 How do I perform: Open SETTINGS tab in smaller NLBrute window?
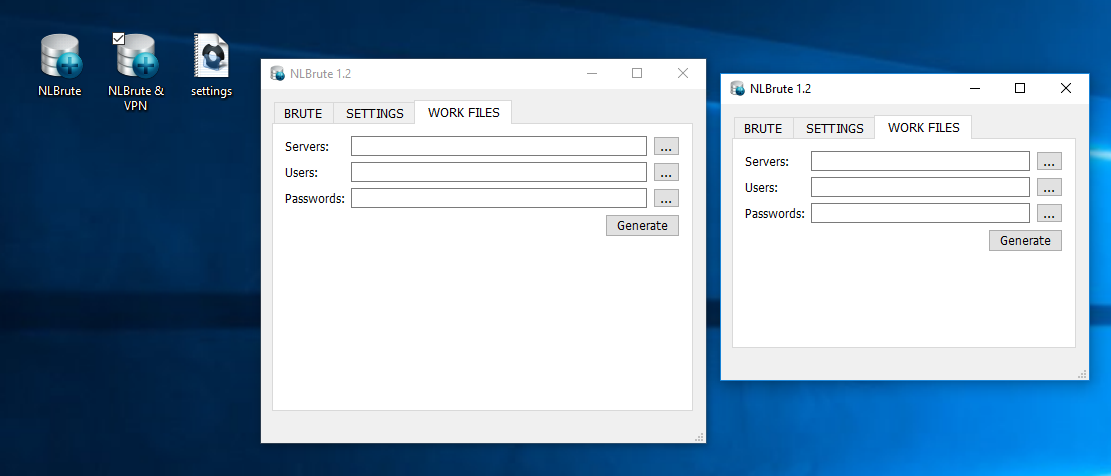click(x=834, y=128)
